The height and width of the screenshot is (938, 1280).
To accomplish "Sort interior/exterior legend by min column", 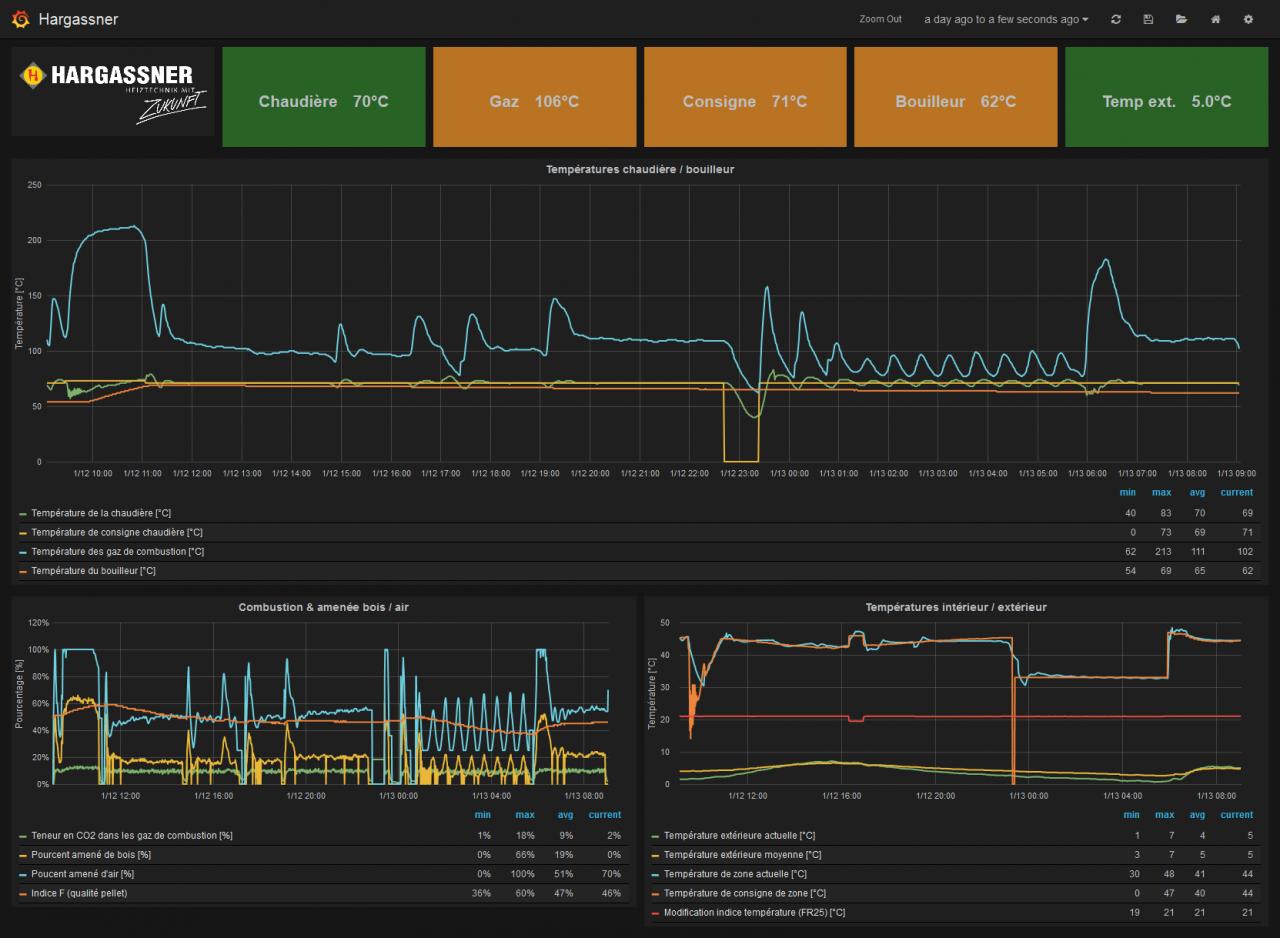I will (1132, 815).
